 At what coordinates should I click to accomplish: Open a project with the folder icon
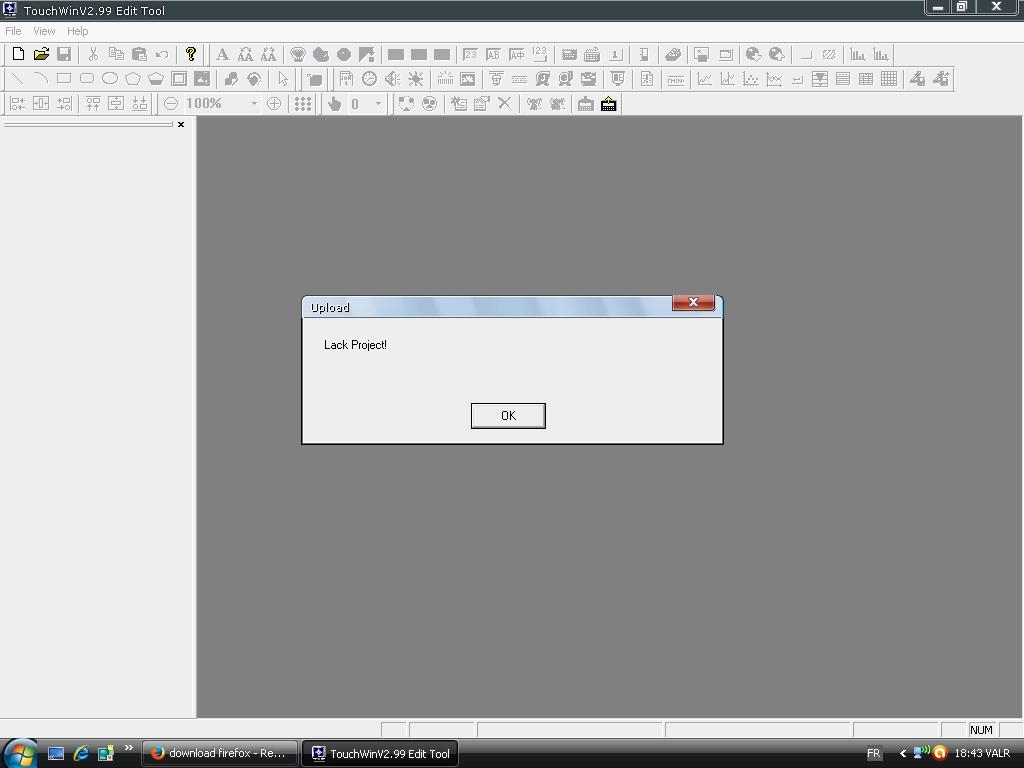(x=41, y=54)
